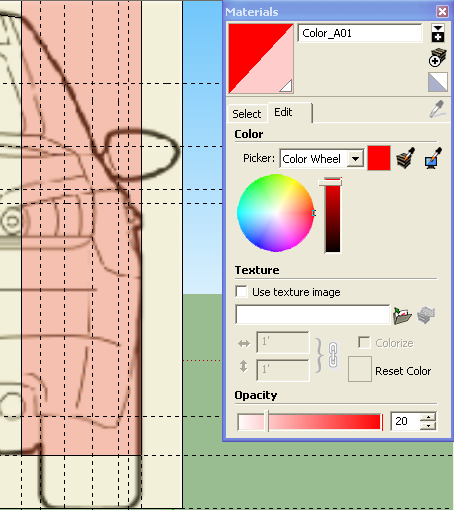Match color on screen icon
This screenshot has height=510, width=454.
(x=433, y=158)
